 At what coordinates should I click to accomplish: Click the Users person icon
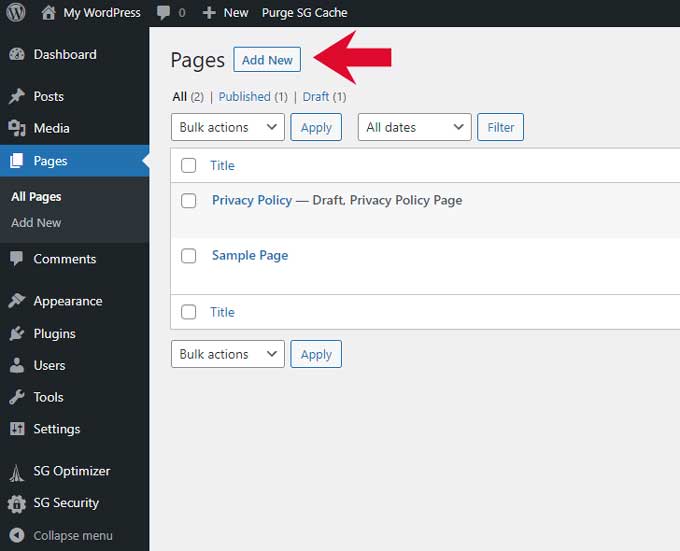tap(17, 366)
